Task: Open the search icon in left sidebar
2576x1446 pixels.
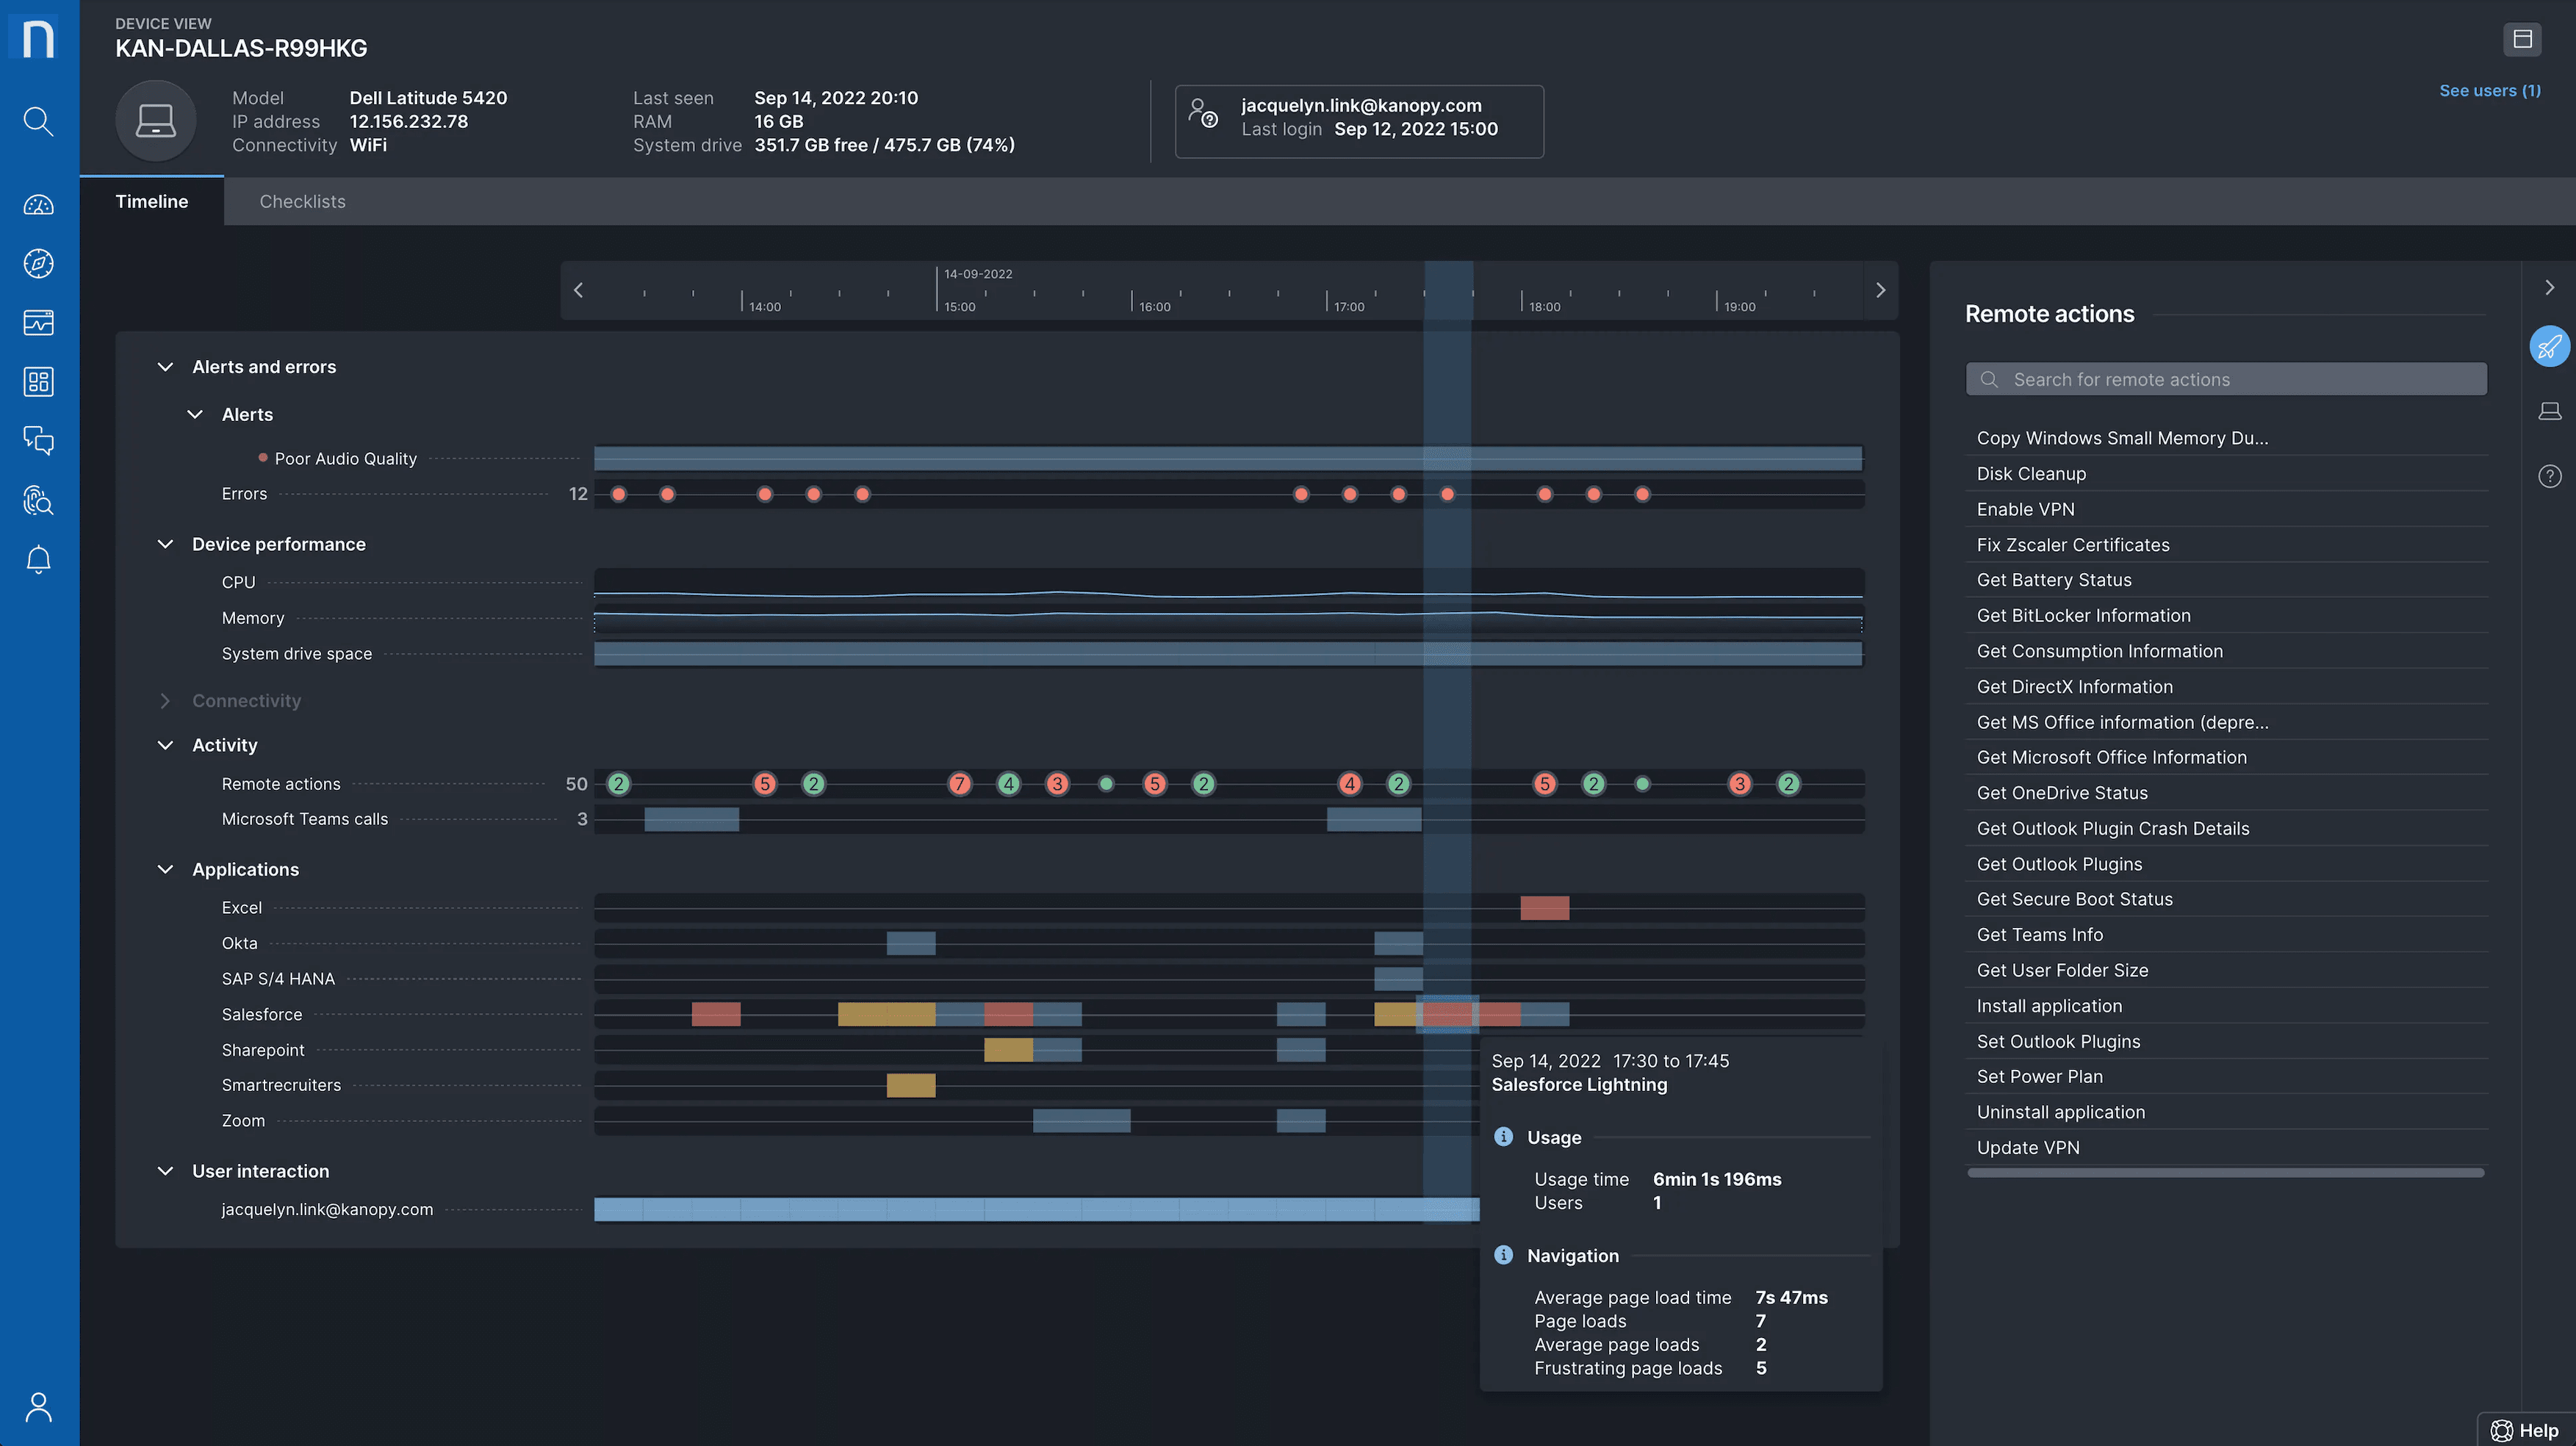Action: click(x=38, y=121)
